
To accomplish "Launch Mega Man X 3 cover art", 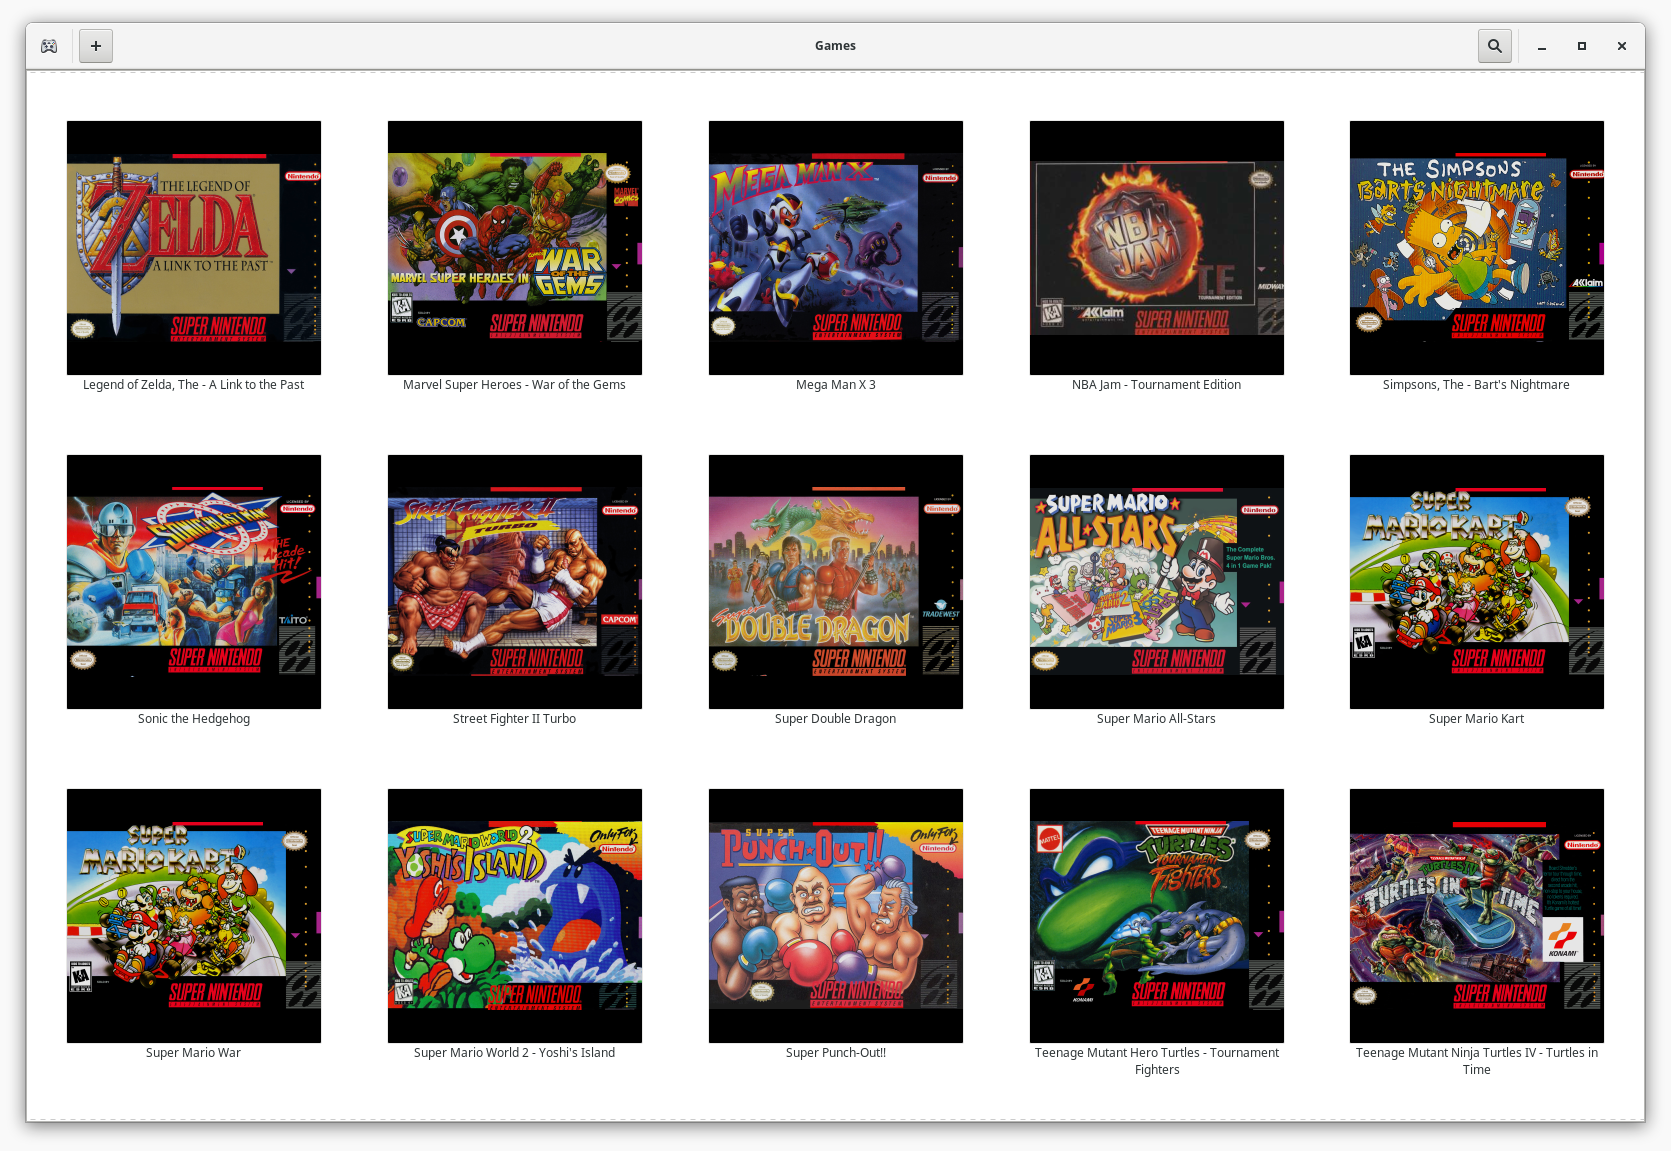I will coord(836,248).
